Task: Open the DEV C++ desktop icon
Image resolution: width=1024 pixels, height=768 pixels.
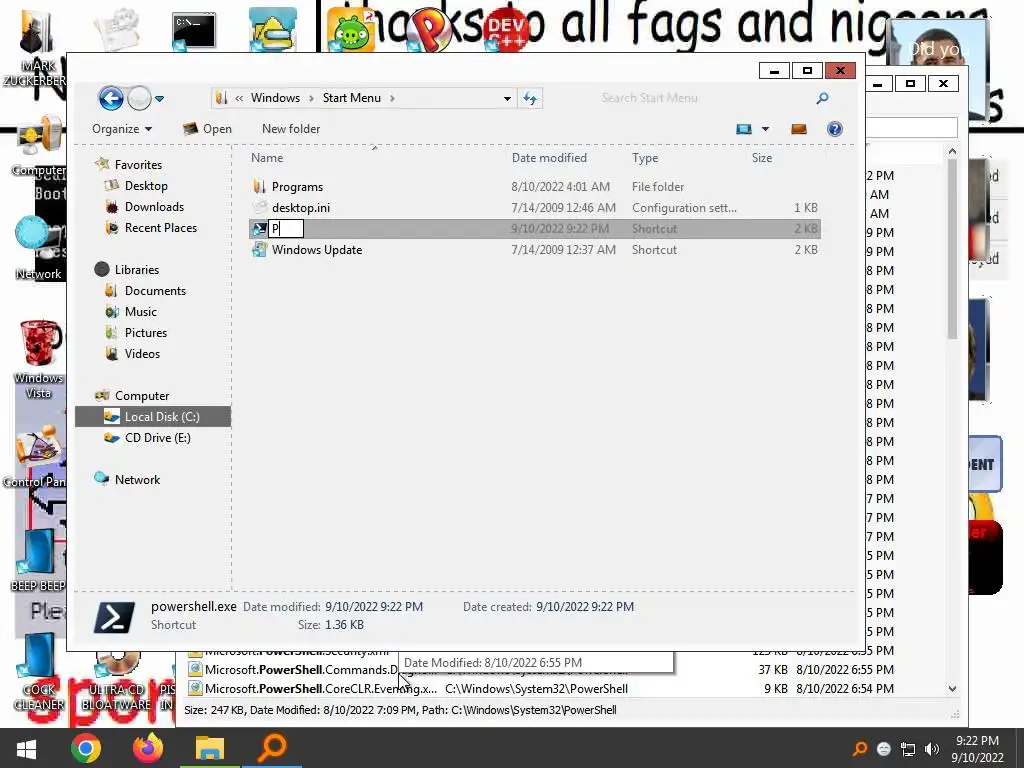Action: (x=507, y=30)
